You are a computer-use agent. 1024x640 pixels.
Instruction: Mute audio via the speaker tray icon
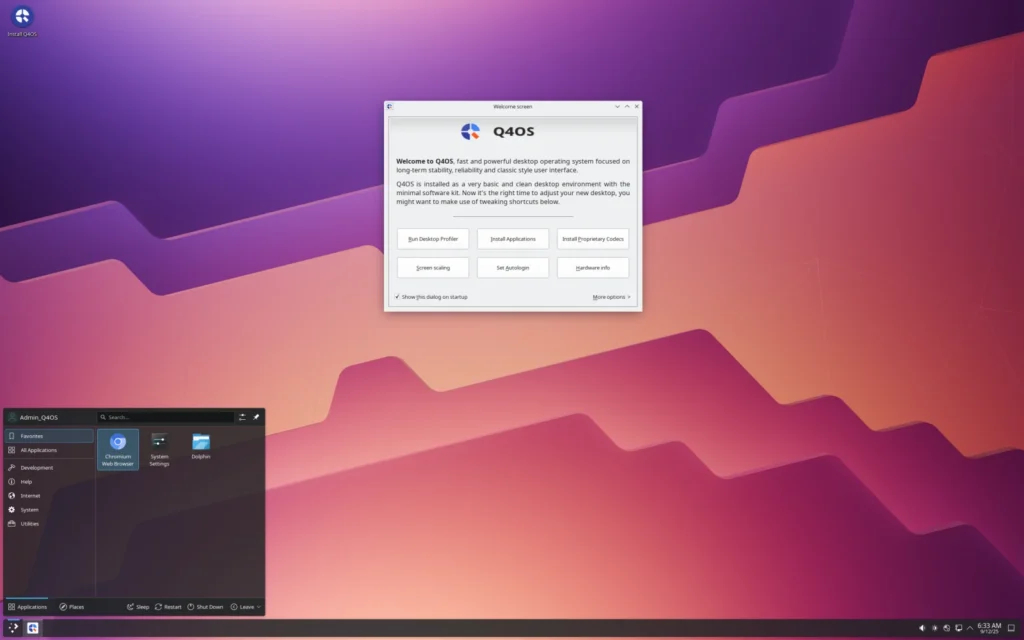923,628
